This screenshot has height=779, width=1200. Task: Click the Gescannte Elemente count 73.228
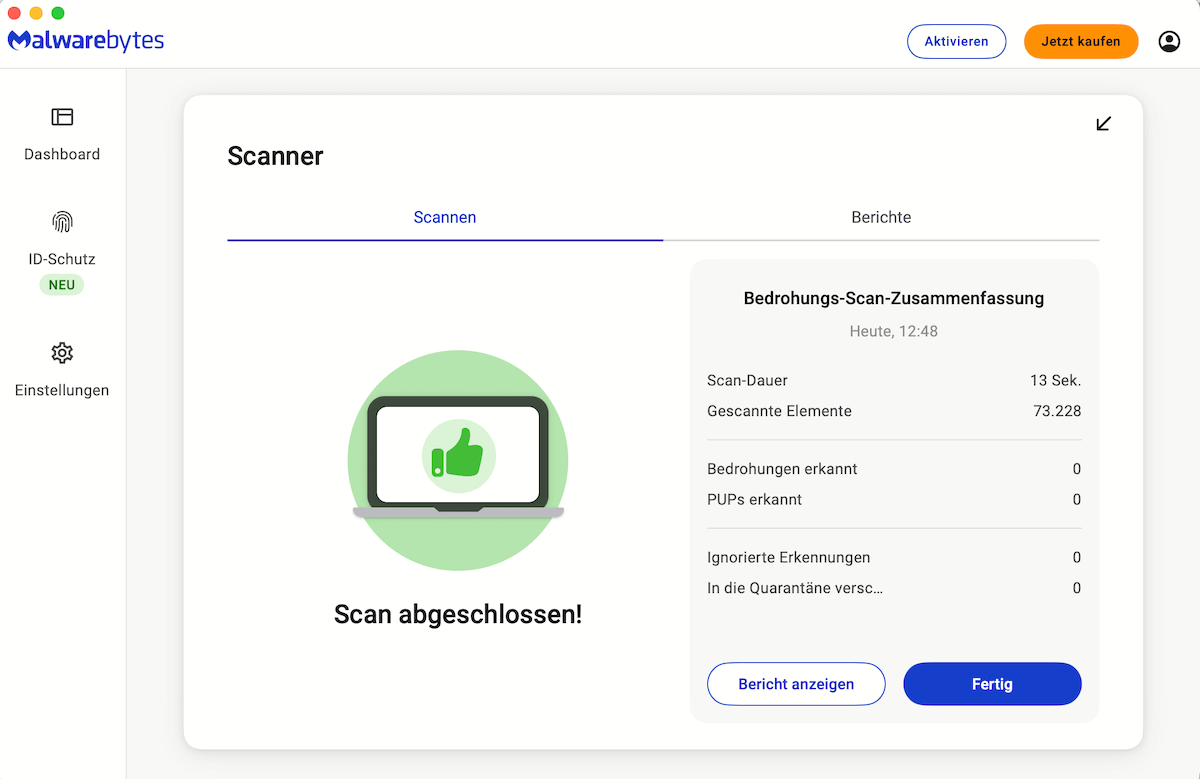click(x=1056, y=411)
